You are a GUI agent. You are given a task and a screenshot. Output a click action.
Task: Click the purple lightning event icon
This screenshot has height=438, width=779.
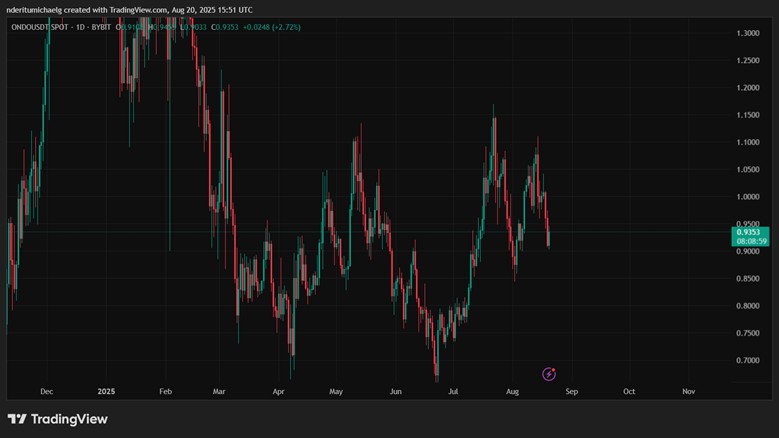pos(548,374)
